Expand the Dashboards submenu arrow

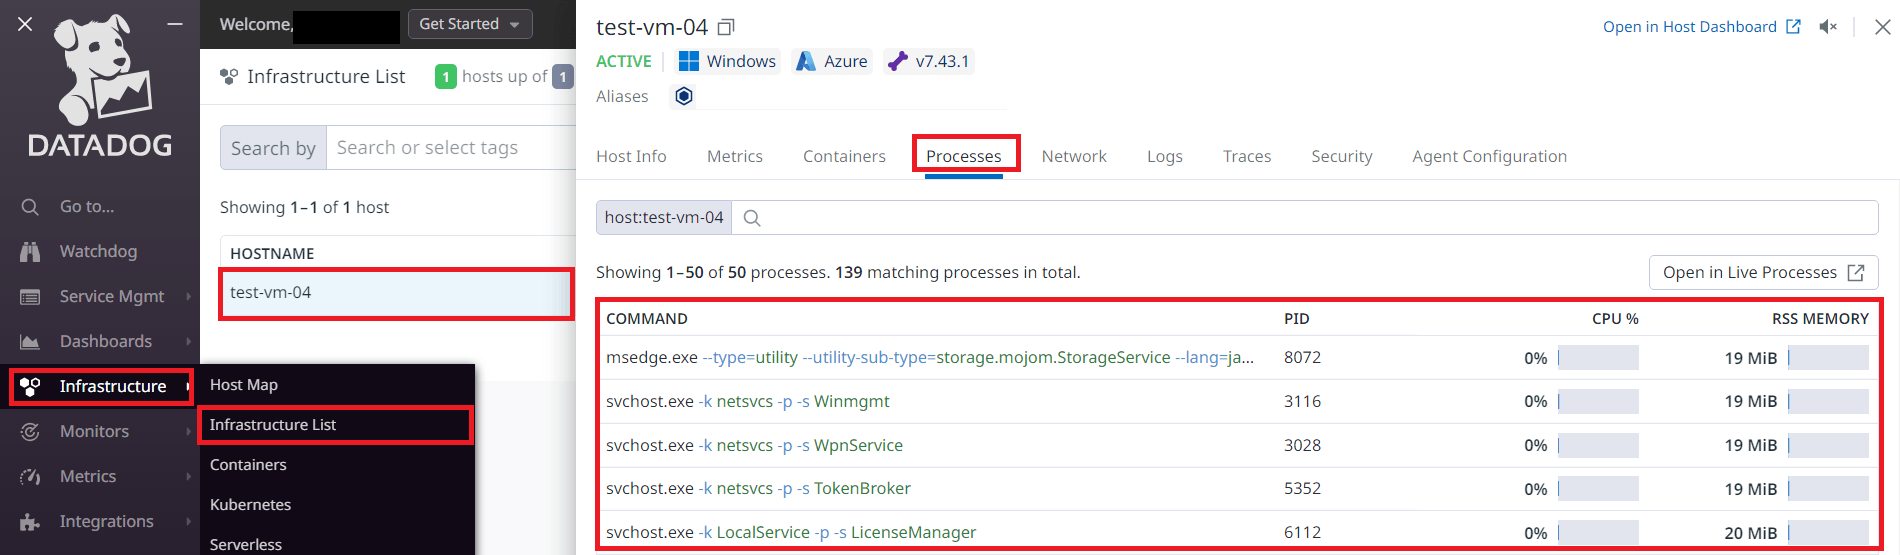click(188, 342)
